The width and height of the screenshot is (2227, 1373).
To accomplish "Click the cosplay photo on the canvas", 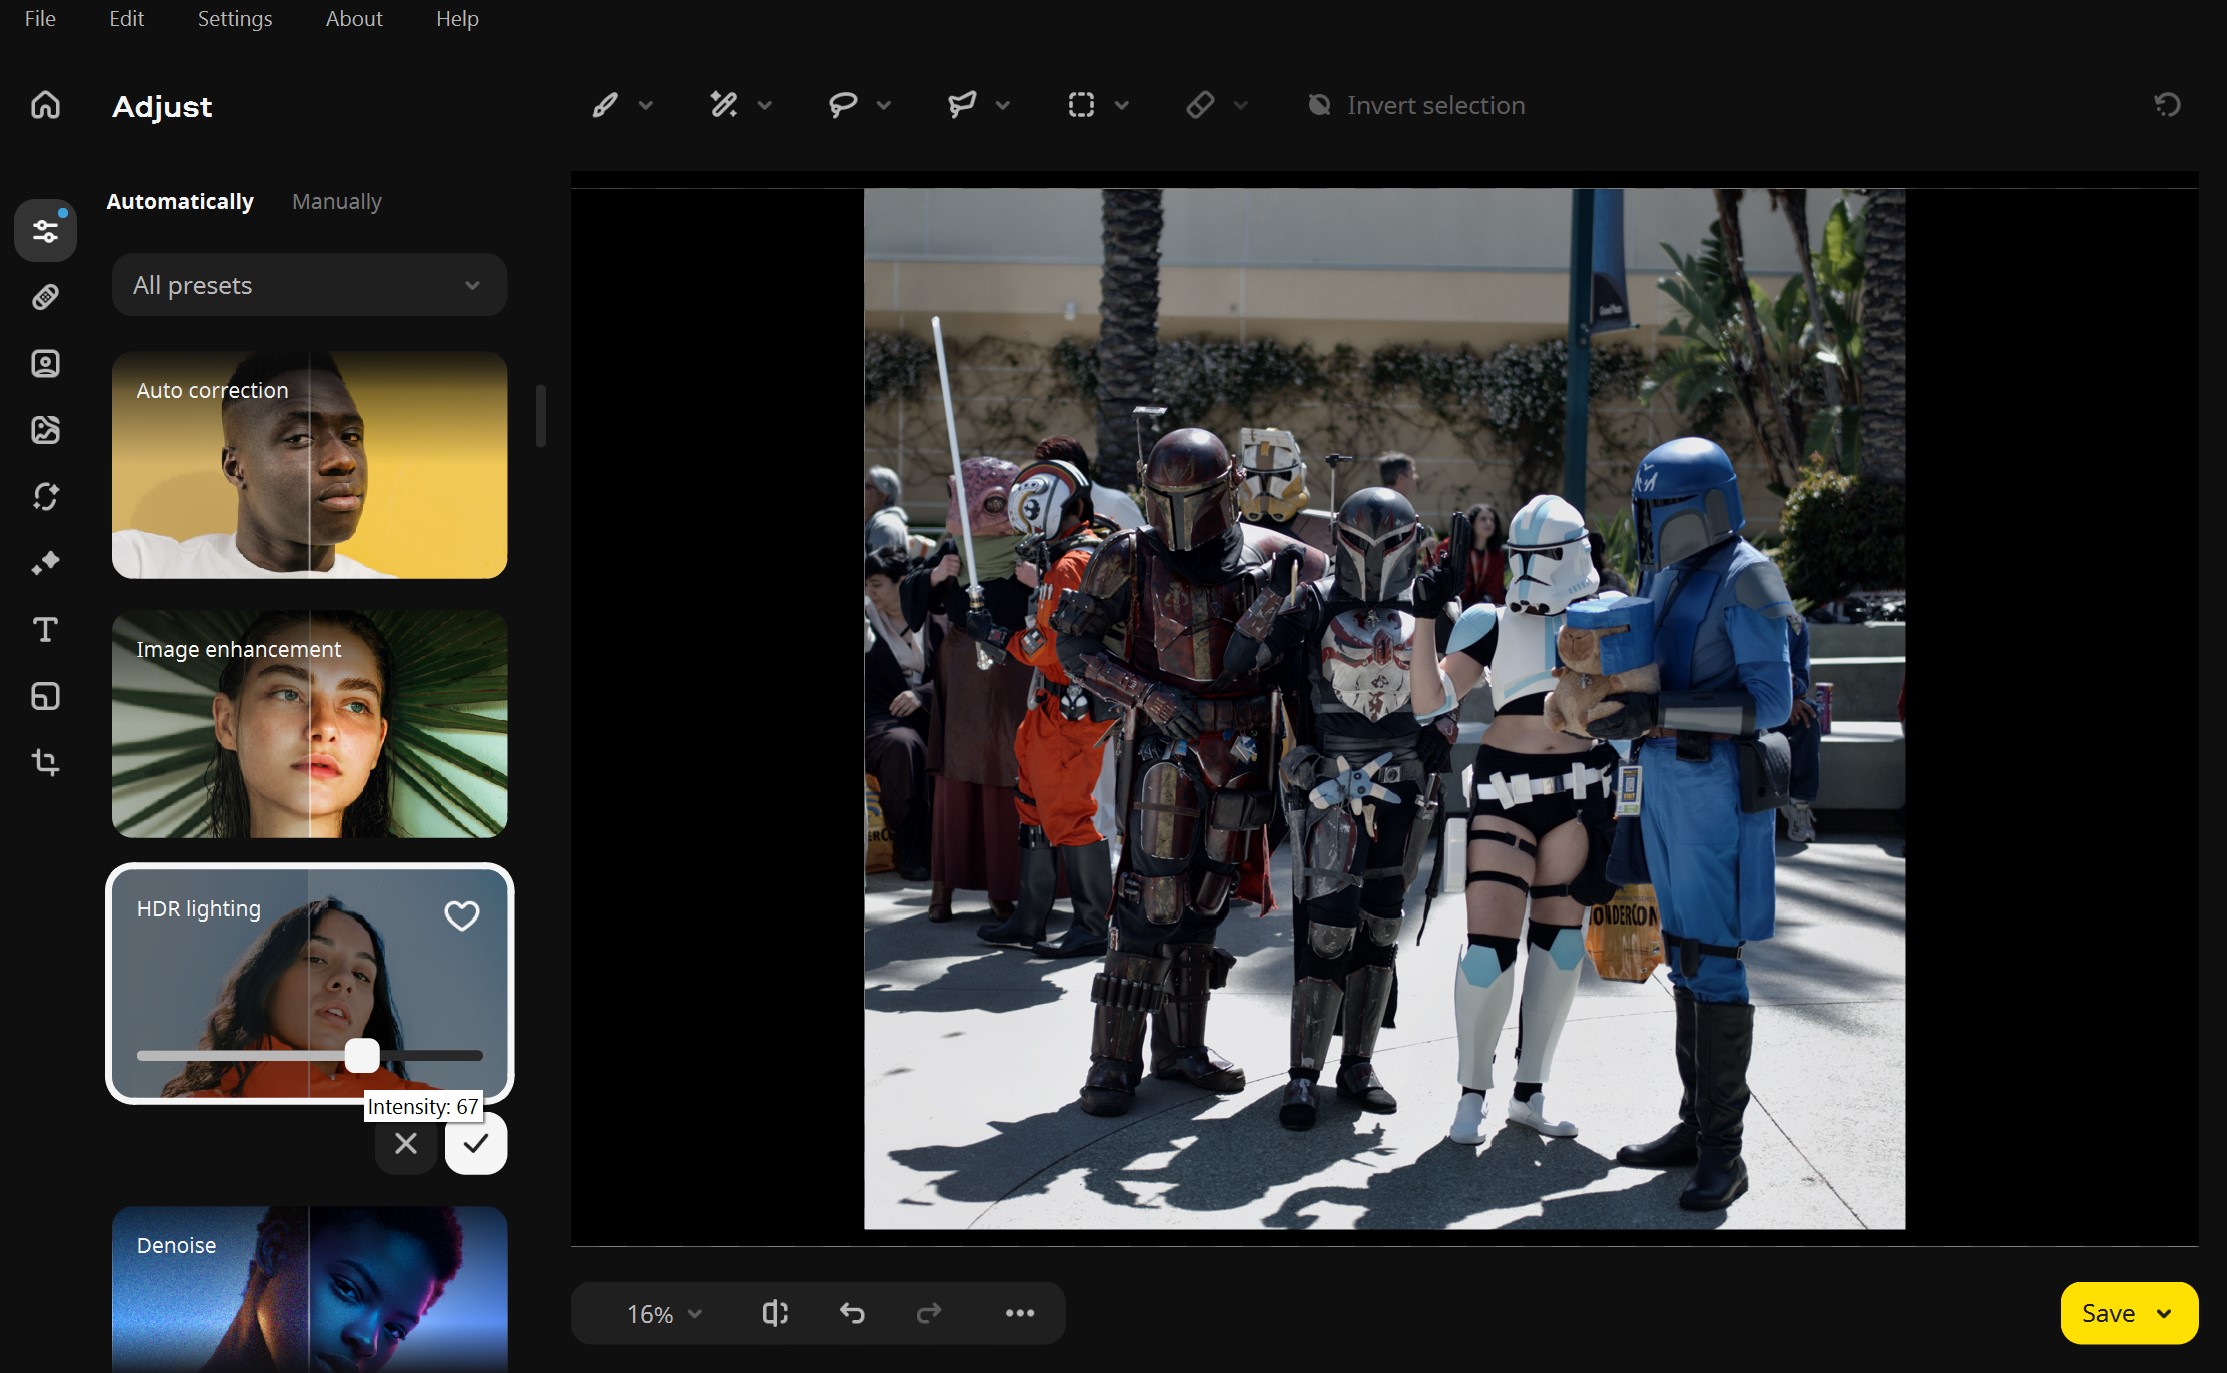I will pyautogui.click(x=1384, y=709).
